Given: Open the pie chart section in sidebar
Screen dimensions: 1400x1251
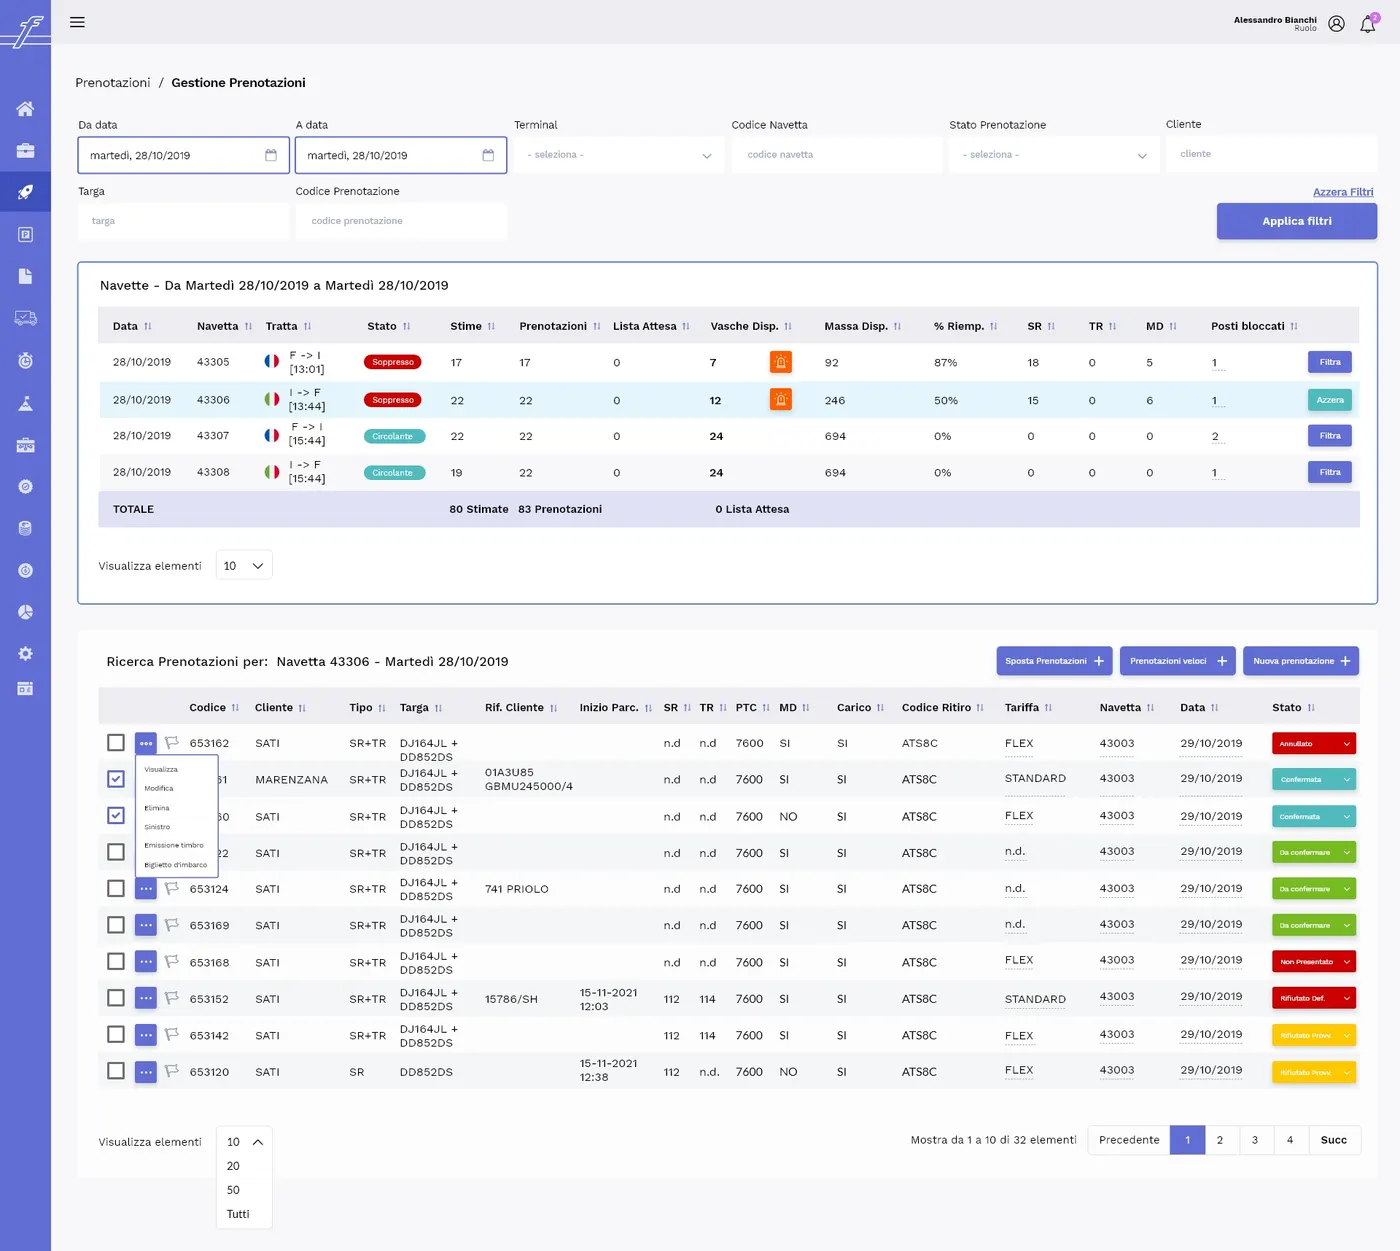Looking at the screenshot, I should [x=25, y=612].
